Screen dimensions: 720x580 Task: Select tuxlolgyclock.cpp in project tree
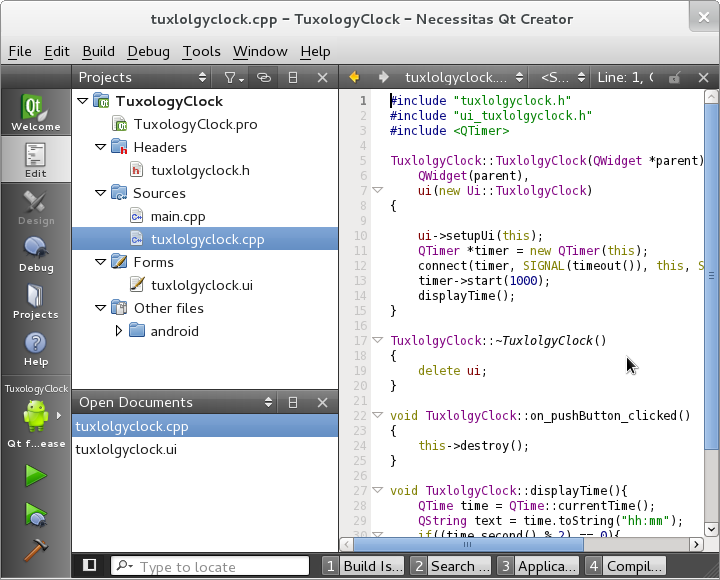tap(205, 239)
